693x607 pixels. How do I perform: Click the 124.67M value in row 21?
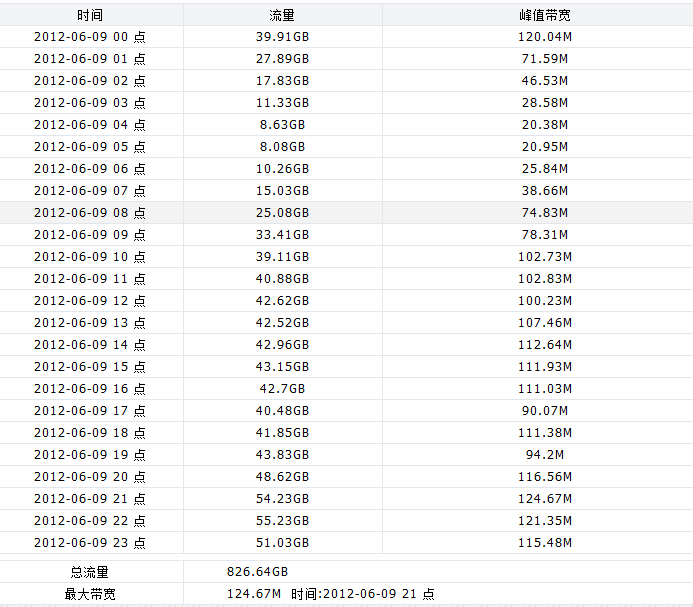click(545, 499)
